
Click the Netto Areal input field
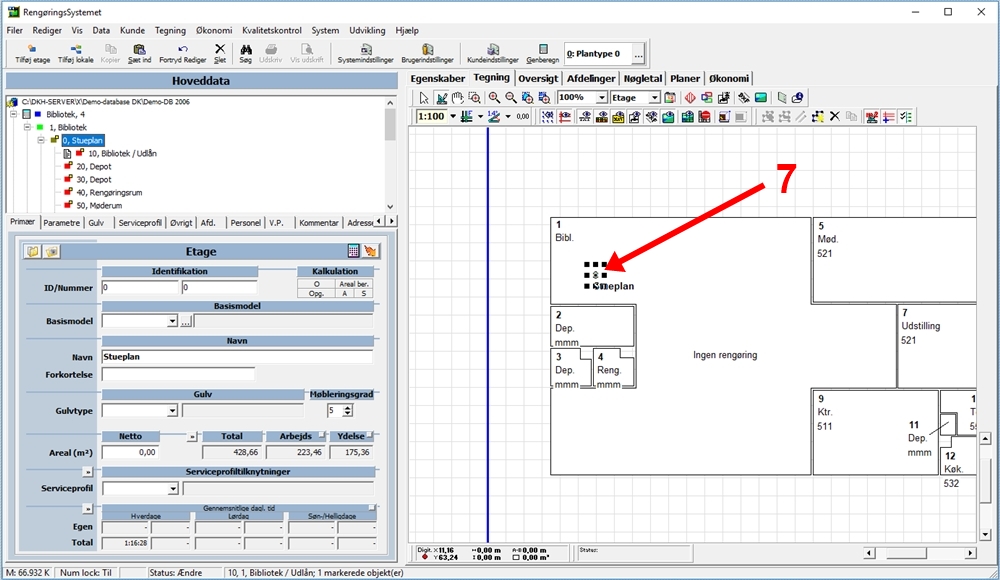point(130,452)
